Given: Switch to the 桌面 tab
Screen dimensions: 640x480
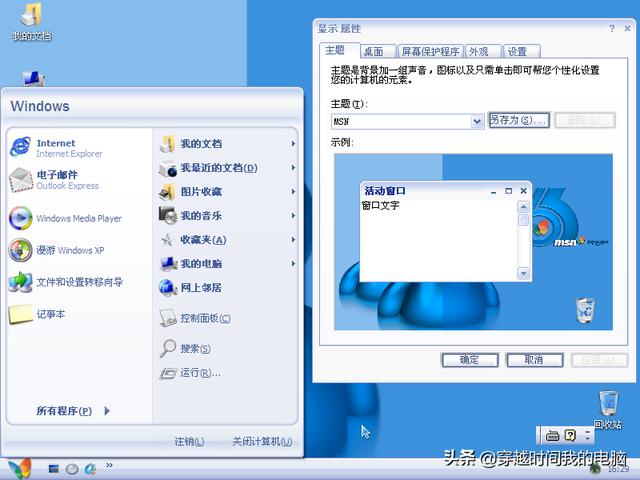Looking at the screenshot, I should tap(378, 51).
